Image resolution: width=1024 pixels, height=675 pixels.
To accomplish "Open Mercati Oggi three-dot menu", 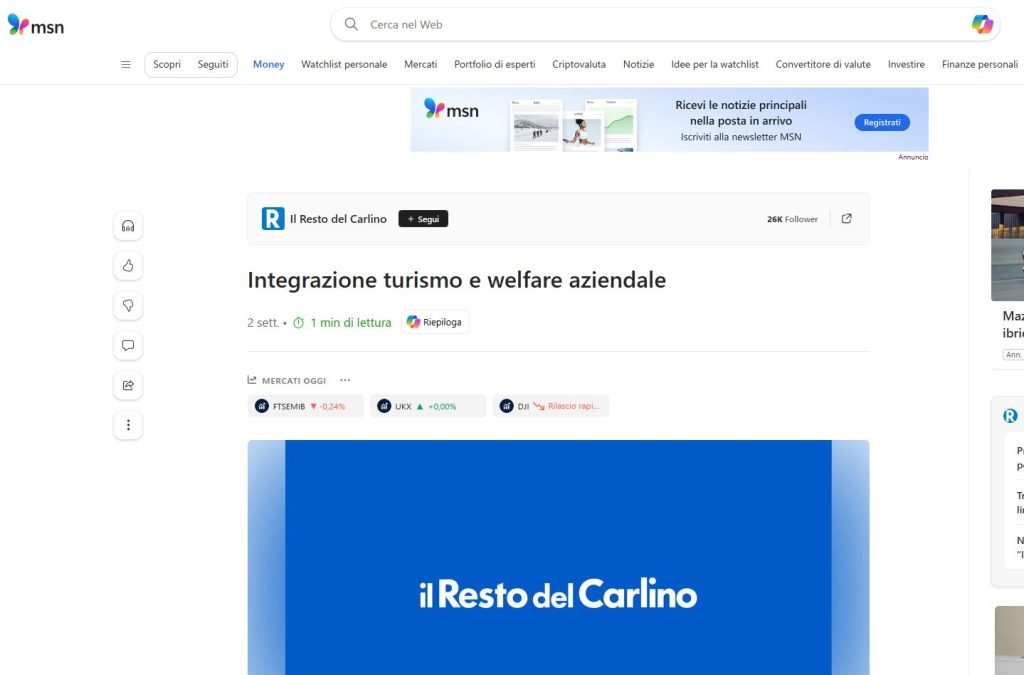I will [x=345, y=380].
